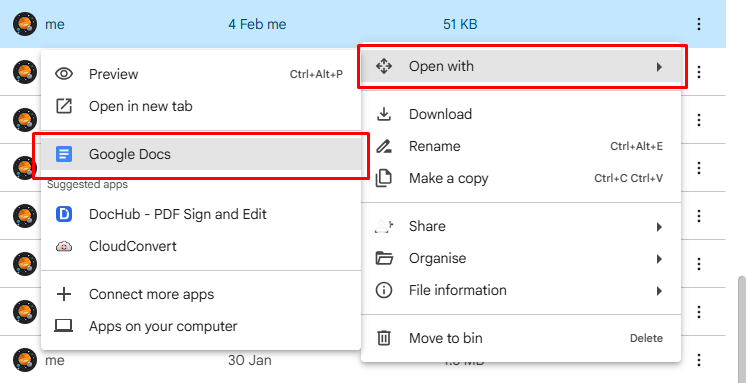
Task: Click the trash icon to Move to bin
Action: tap(384, 338)
